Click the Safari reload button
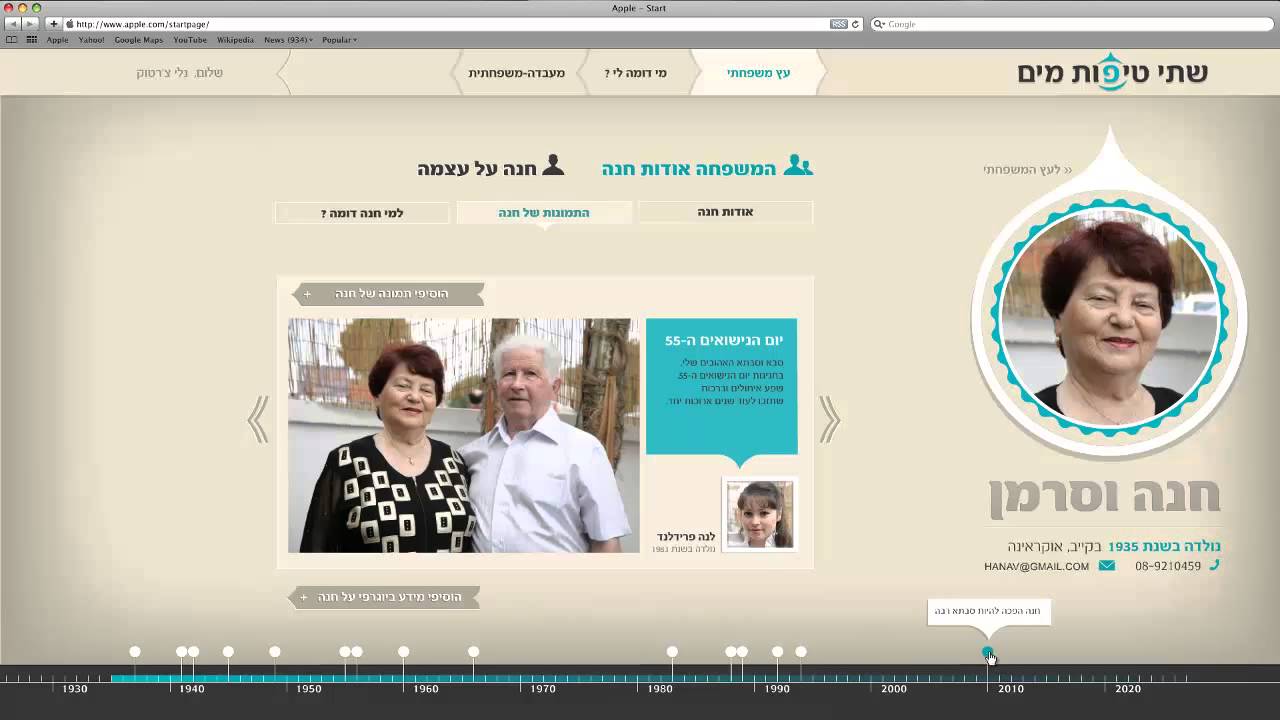The height and width of the screenshot is (720, 1280). (x=855, y=24)
